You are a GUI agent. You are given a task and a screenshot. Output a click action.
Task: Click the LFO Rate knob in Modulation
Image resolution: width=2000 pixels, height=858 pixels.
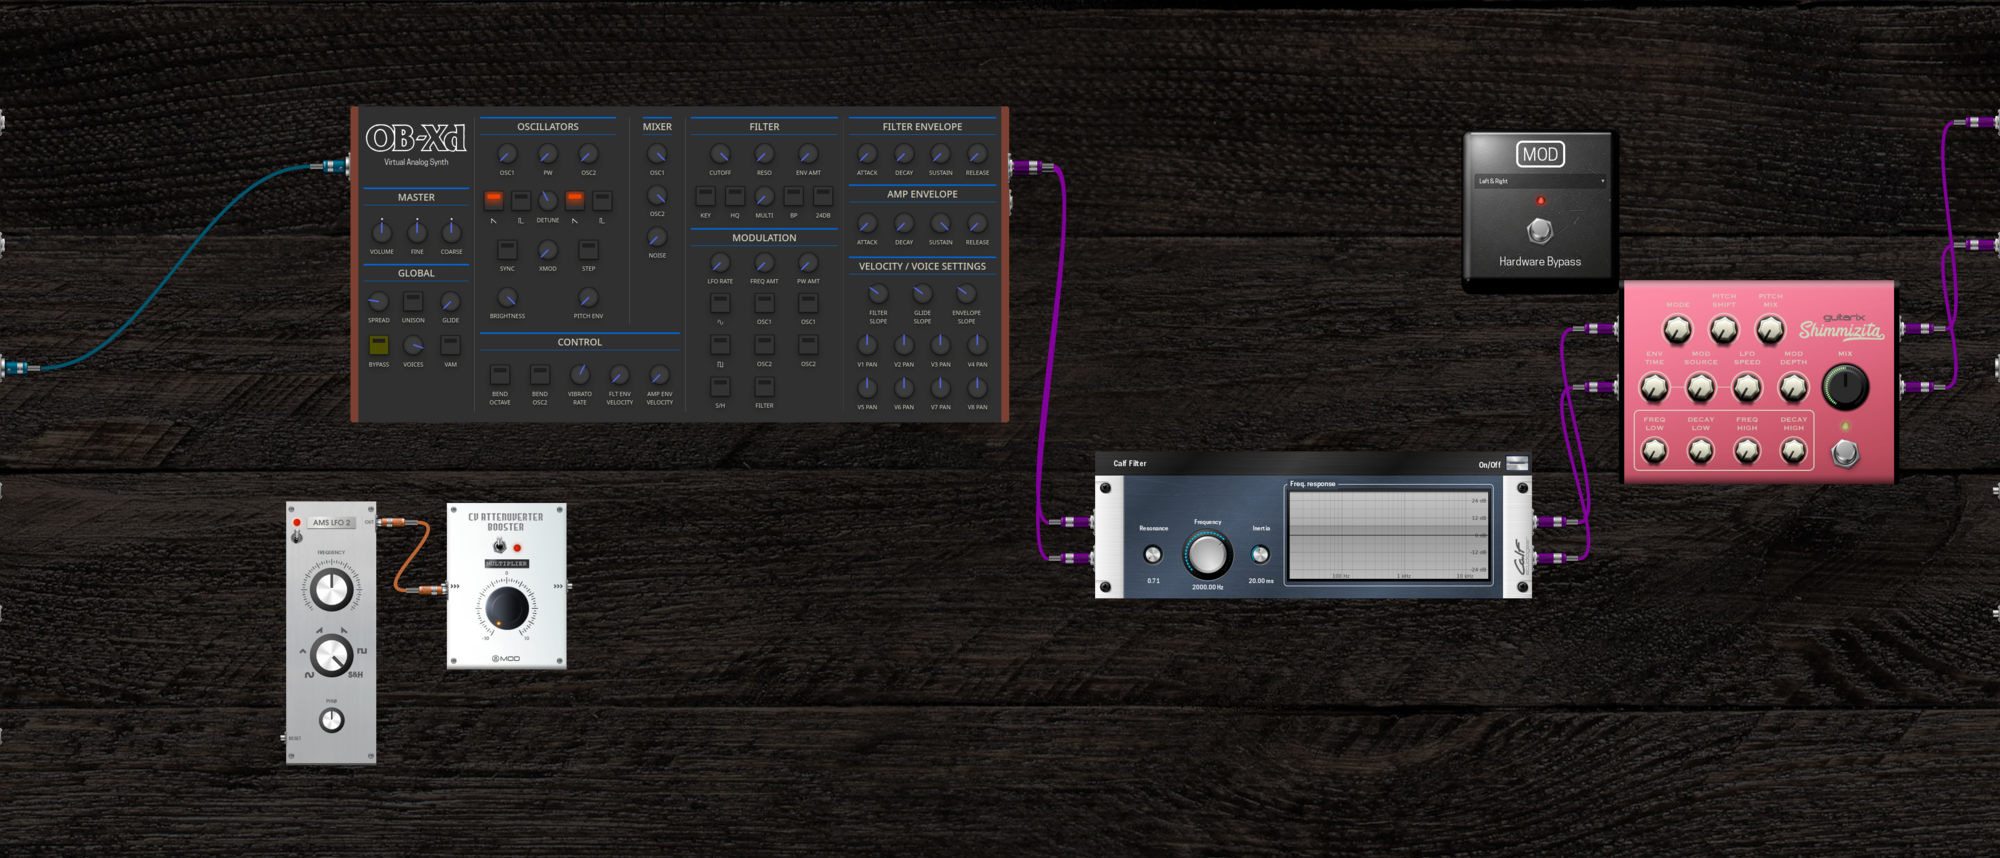tap(720, 263)
